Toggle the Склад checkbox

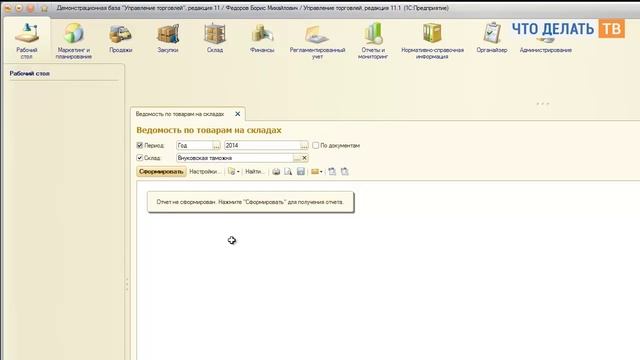[140, 158]
